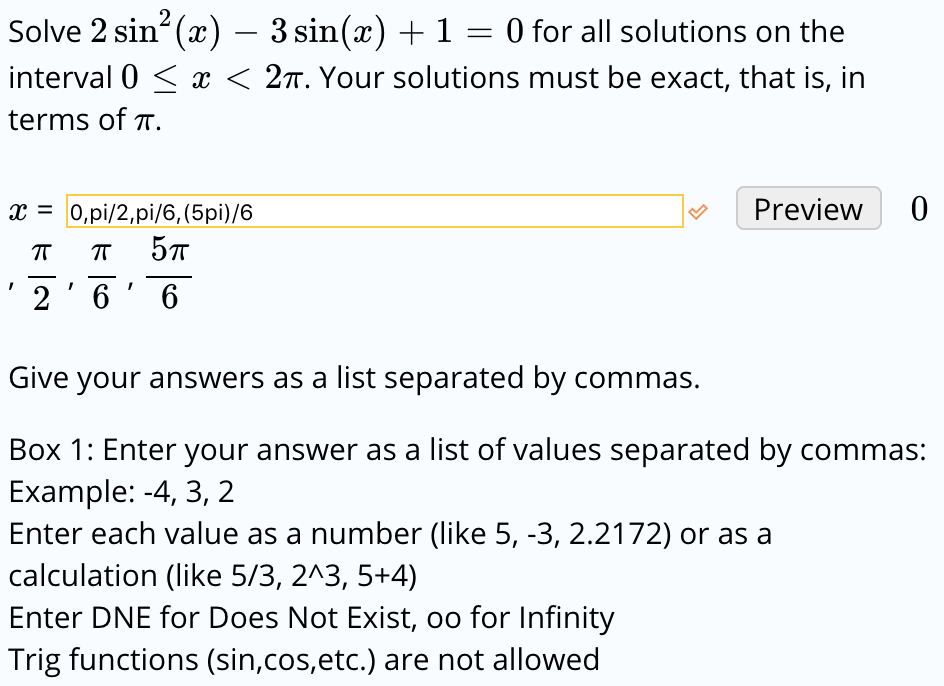Click the score indicator showing 0
This screenshot has width=944, height=686.
tap(920, 209)
